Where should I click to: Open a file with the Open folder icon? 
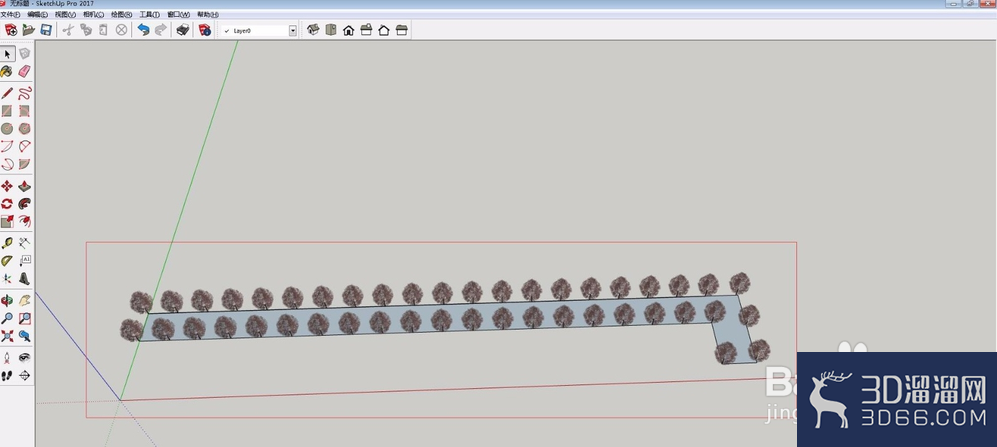pos(29,30)
